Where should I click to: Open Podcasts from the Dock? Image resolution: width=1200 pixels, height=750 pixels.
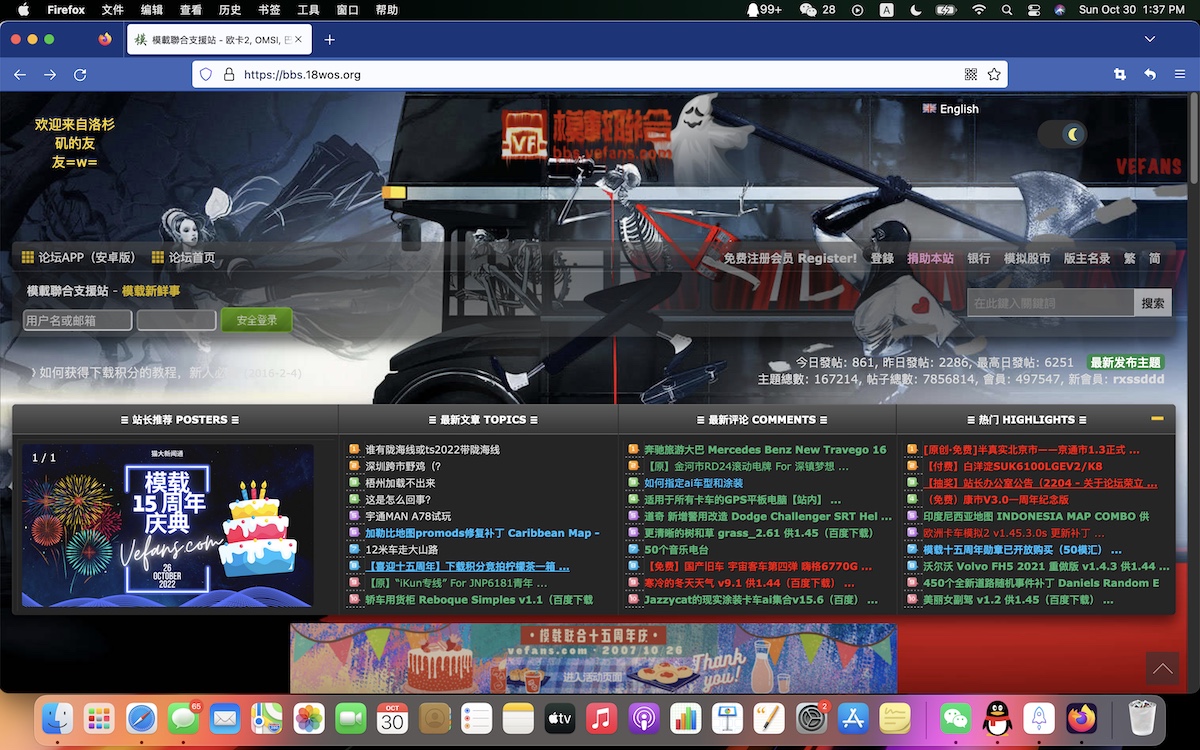coord(644,718)
